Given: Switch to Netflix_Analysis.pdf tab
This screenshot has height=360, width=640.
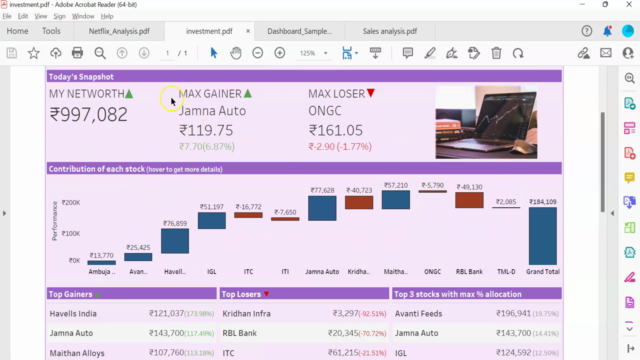Looking at the screenshot, I should point(119,31).
